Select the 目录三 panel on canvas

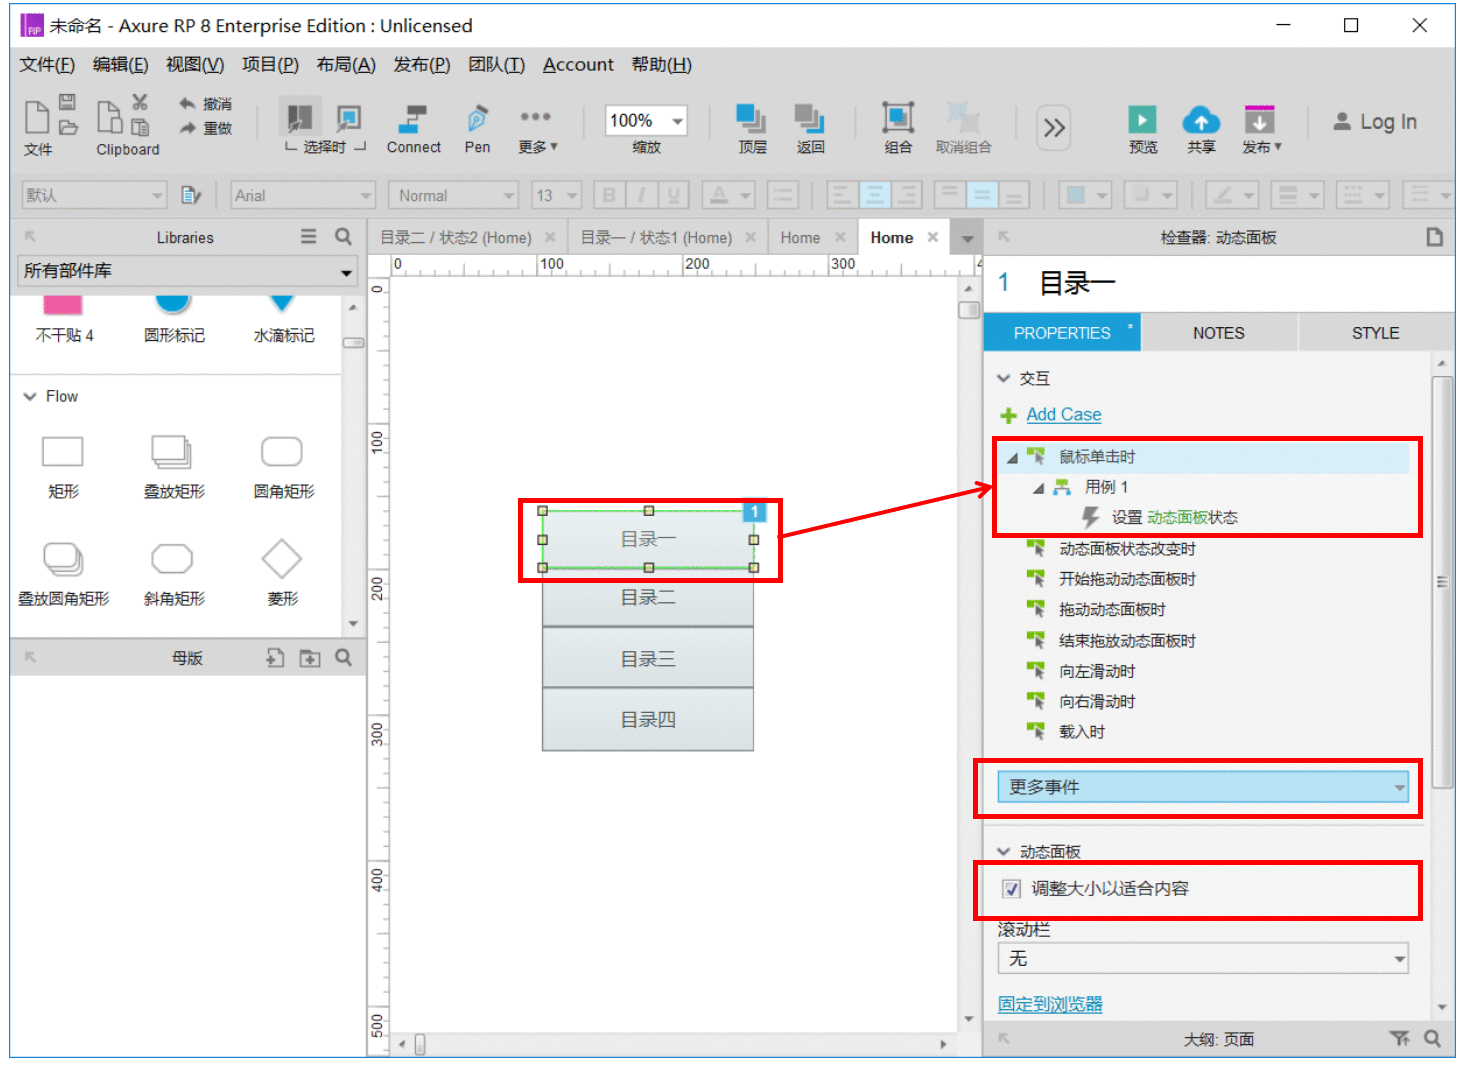[x=648, y=659]
